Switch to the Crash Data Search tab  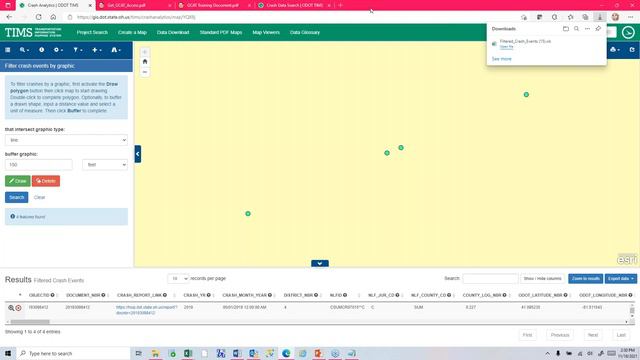point(294,5)
